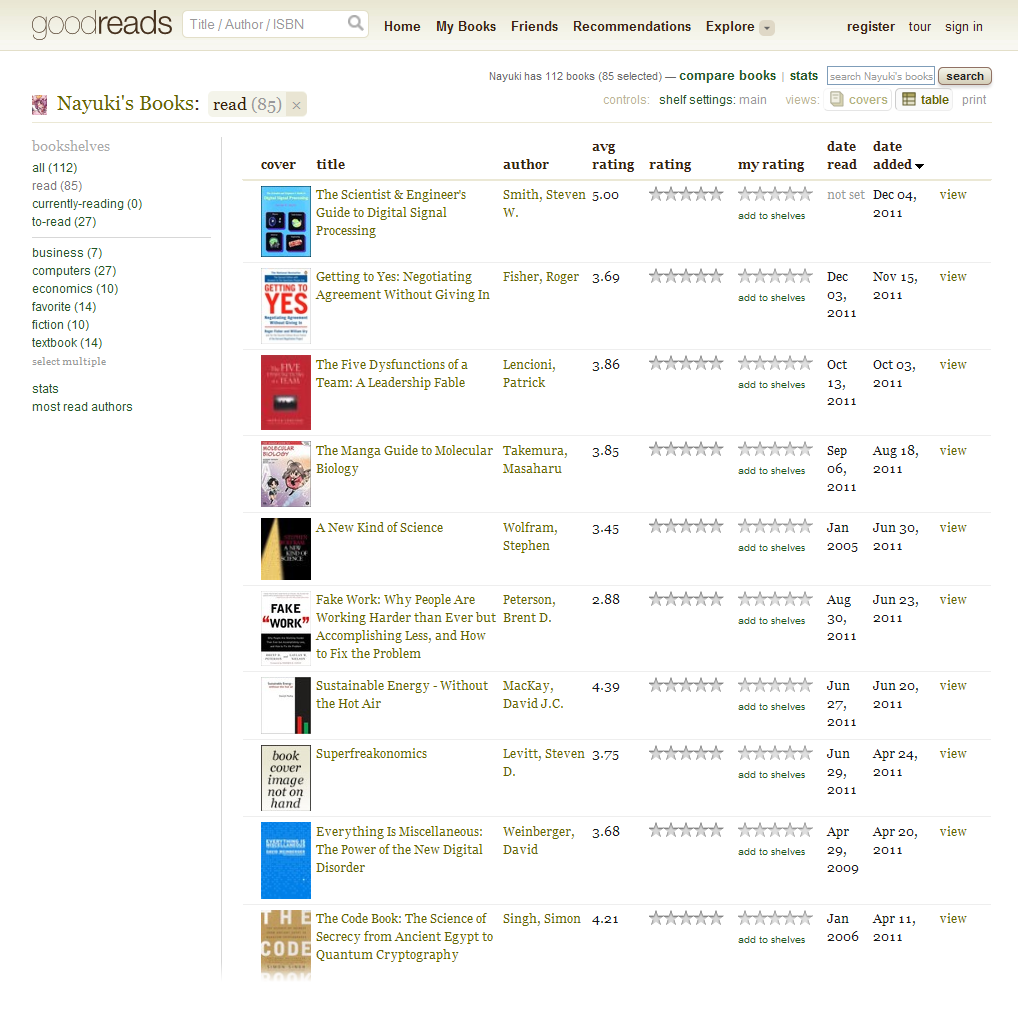The width and height of the screenshot is (1018, 1018).
Task: Open A New Kind of Science cover
Action: [x=286, y=549]
